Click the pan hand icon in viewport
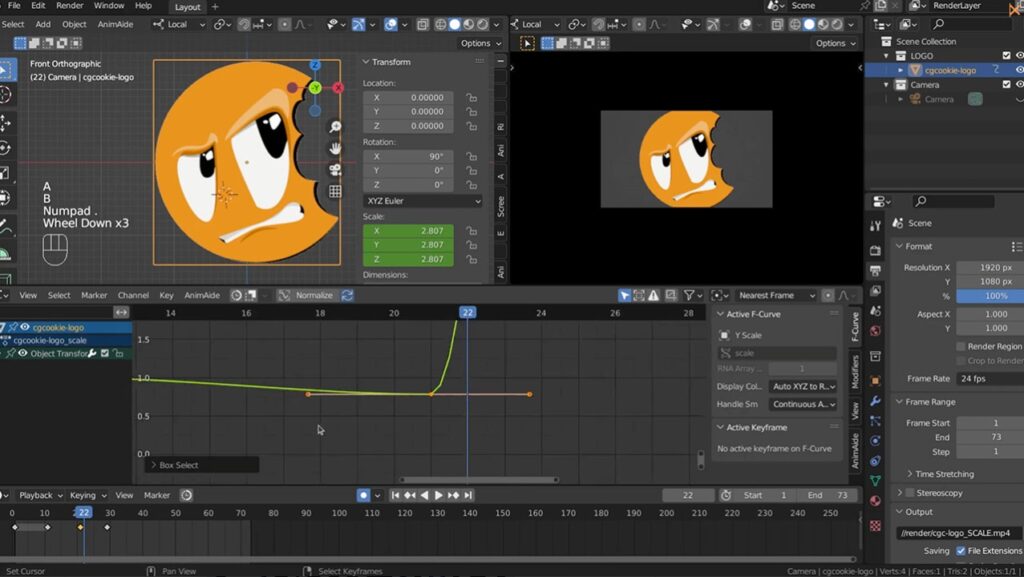This screenshot has width=1024, height=577. click(x=335, y=148)
